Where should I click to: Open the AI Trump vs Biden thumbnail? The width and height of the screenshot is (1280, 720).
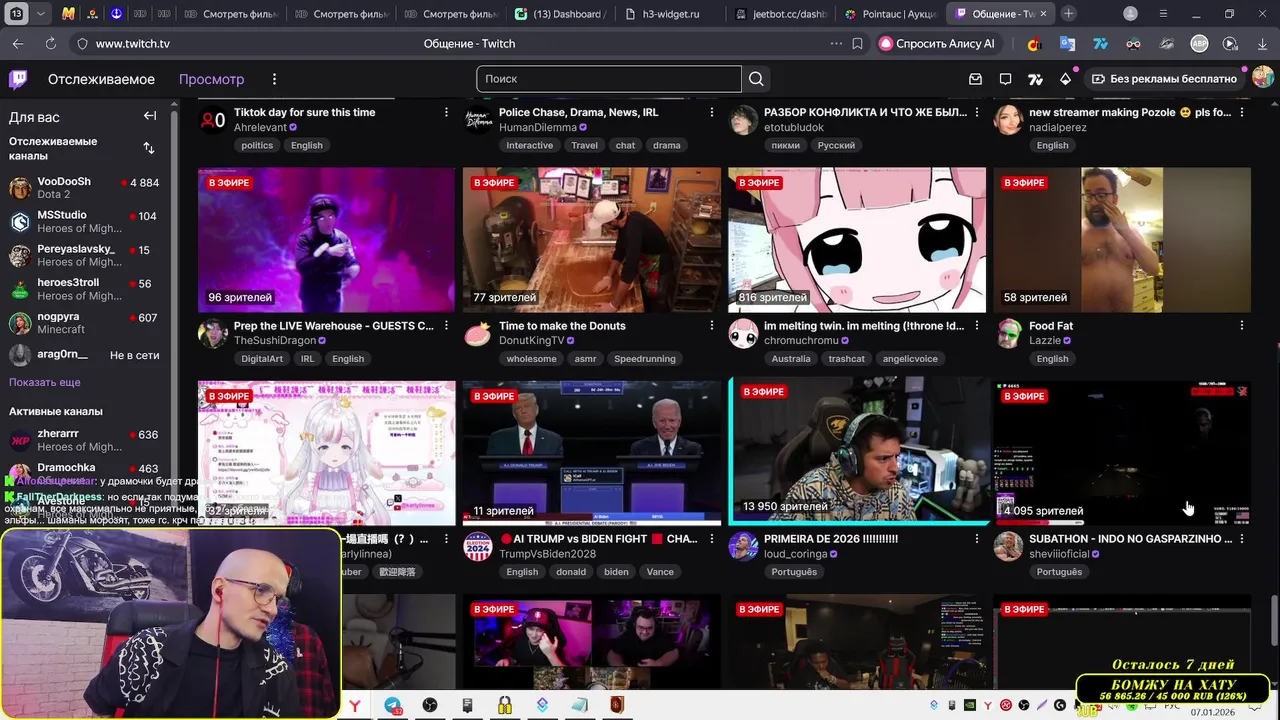(591, 453)
